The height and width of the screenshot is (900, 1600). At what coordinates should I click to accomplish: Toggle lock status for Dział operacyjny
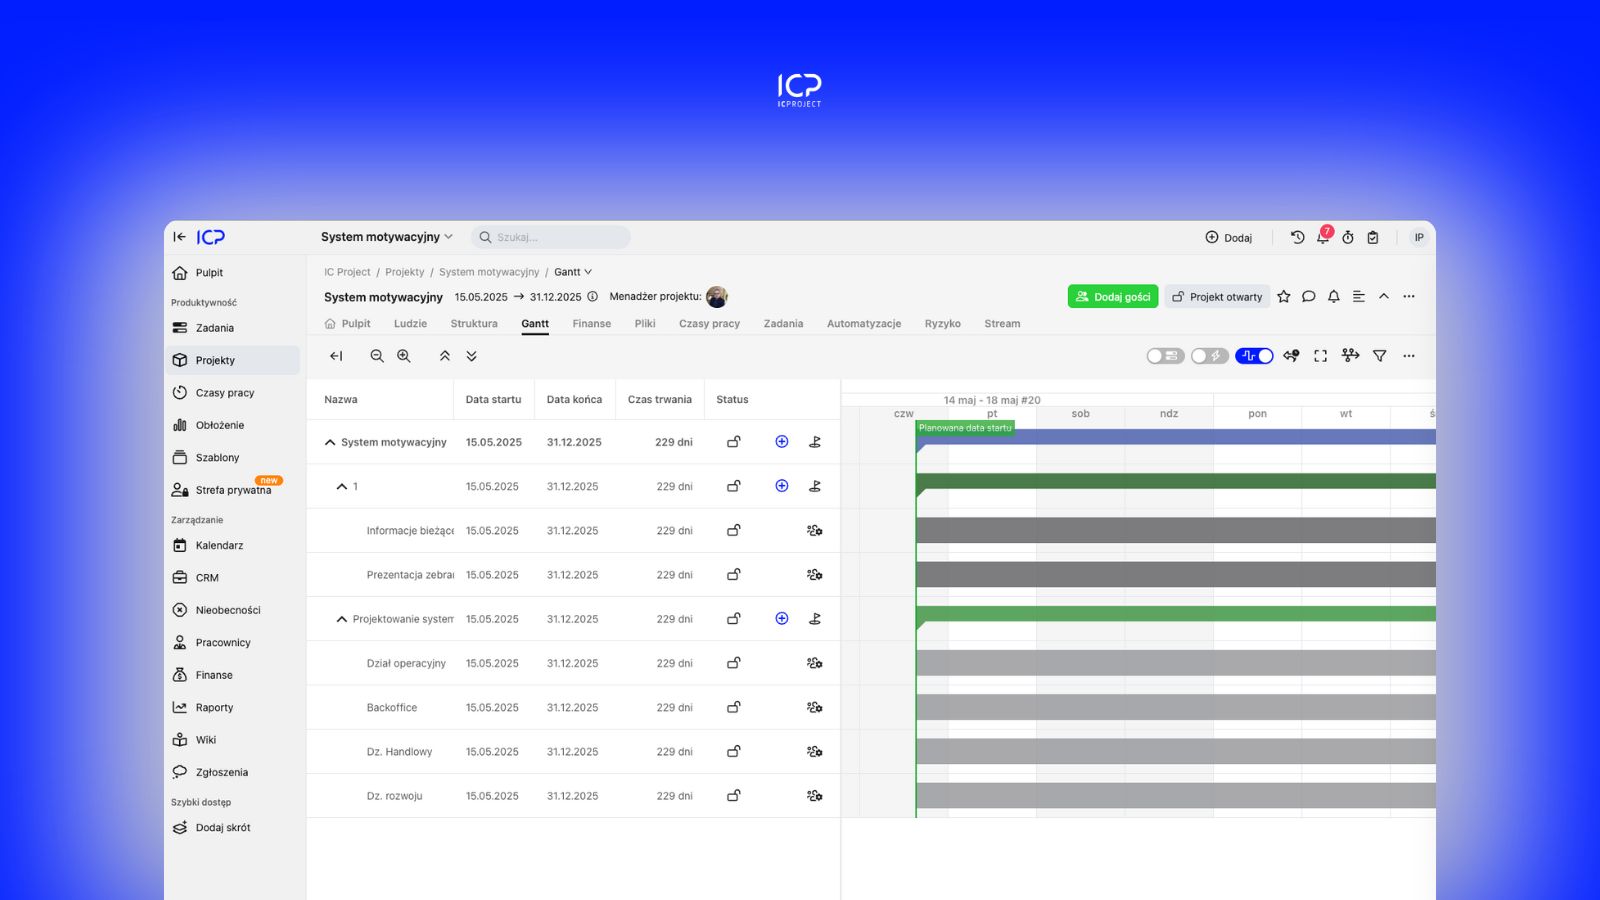(734, 663)
